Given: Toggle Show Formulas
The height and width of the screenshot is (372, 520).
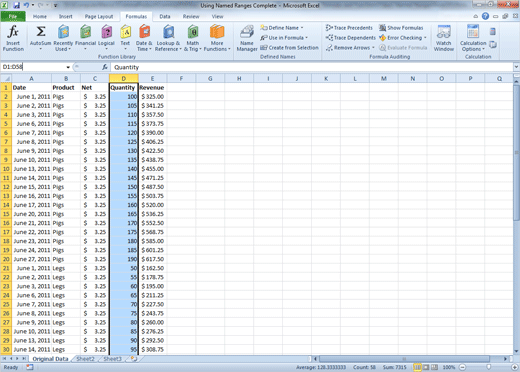Looking at the screenshot, I should click(401, 28).
